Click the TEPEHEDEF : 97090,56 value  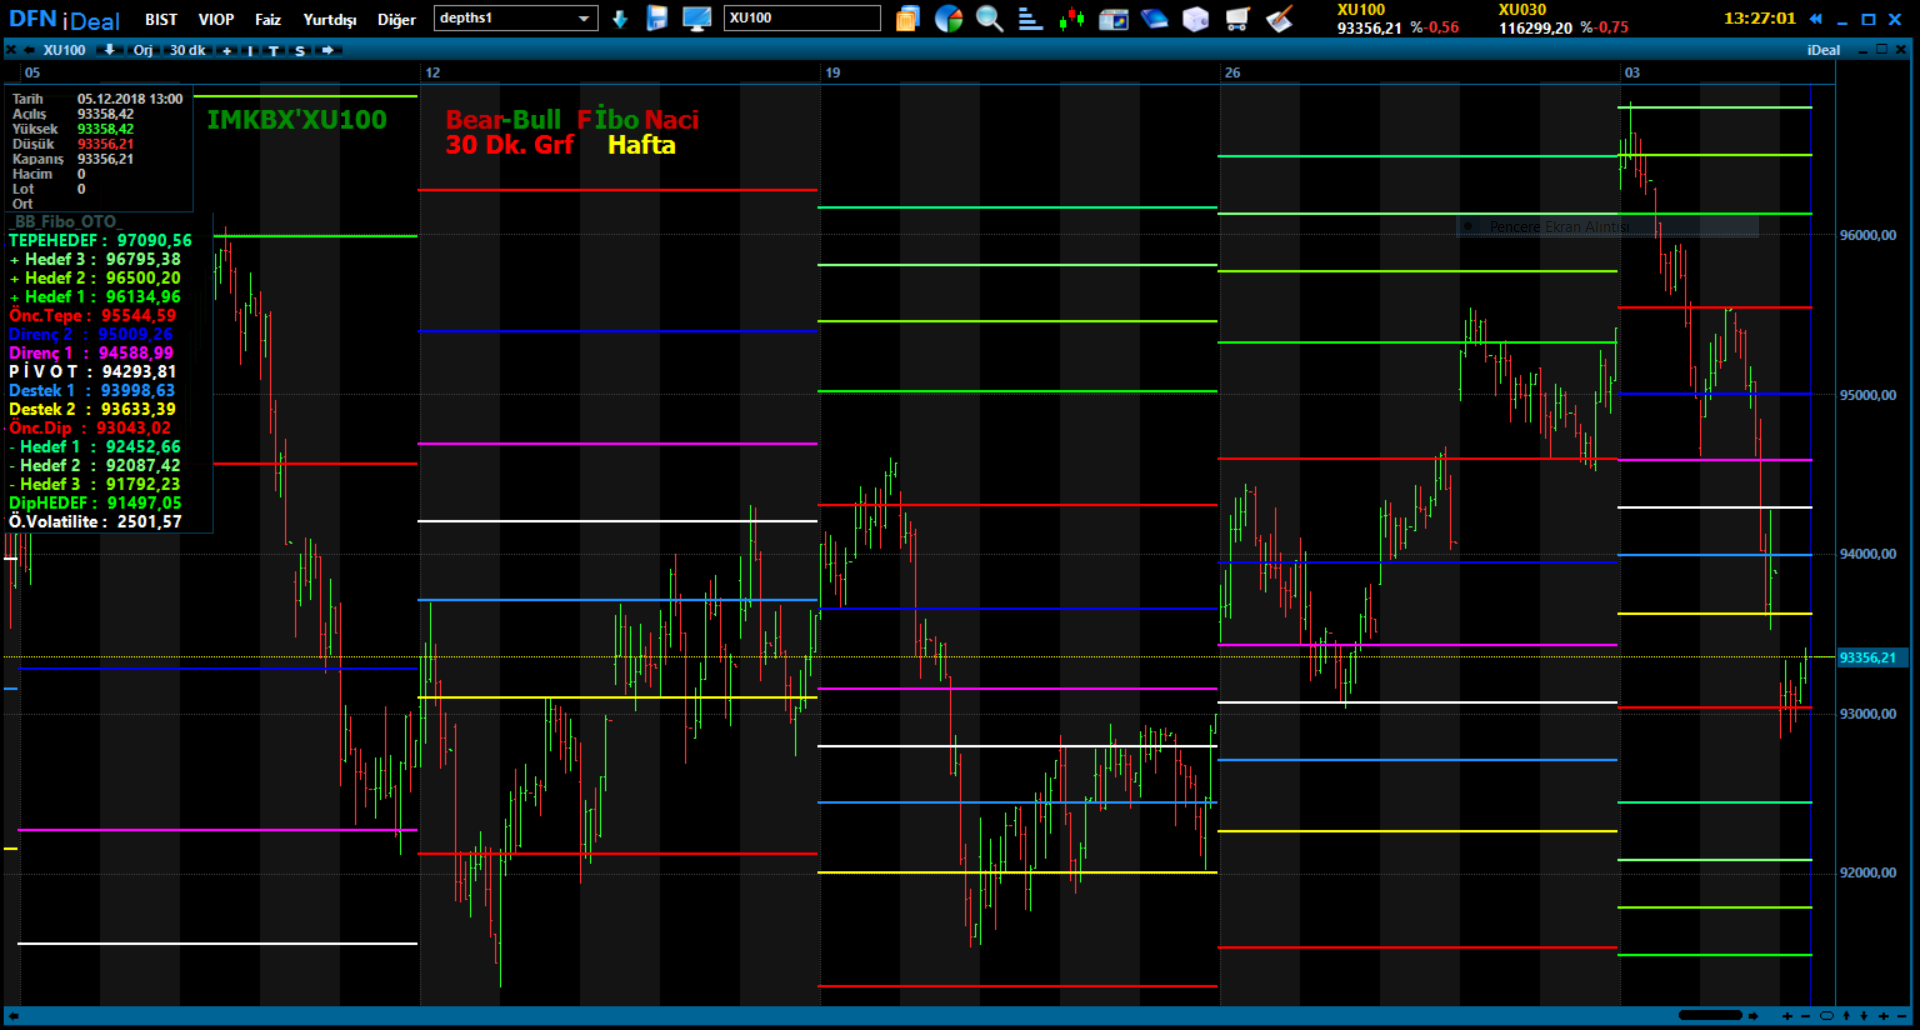coord(100,241)
